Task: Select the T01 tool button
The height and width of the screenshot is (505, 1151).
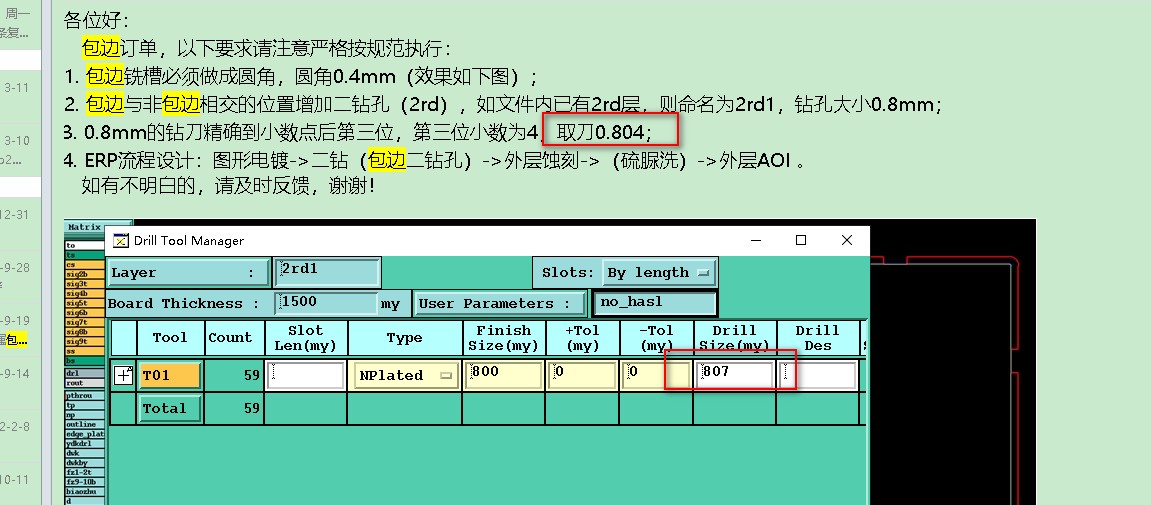Action: point(170,375)
